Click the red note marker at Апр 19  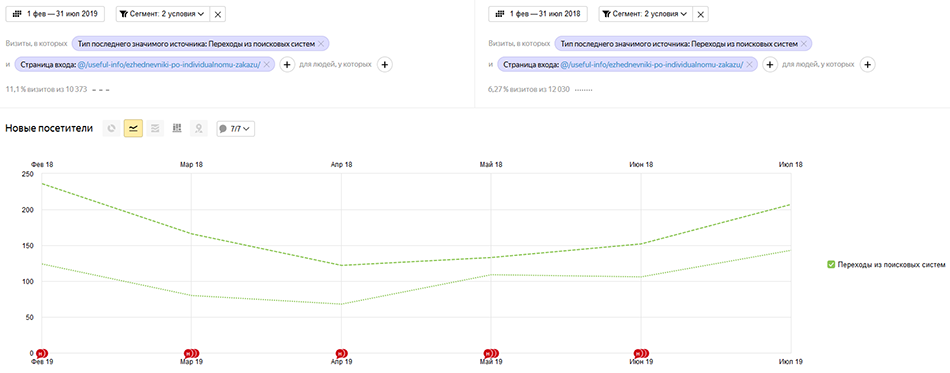coord(341,353)
